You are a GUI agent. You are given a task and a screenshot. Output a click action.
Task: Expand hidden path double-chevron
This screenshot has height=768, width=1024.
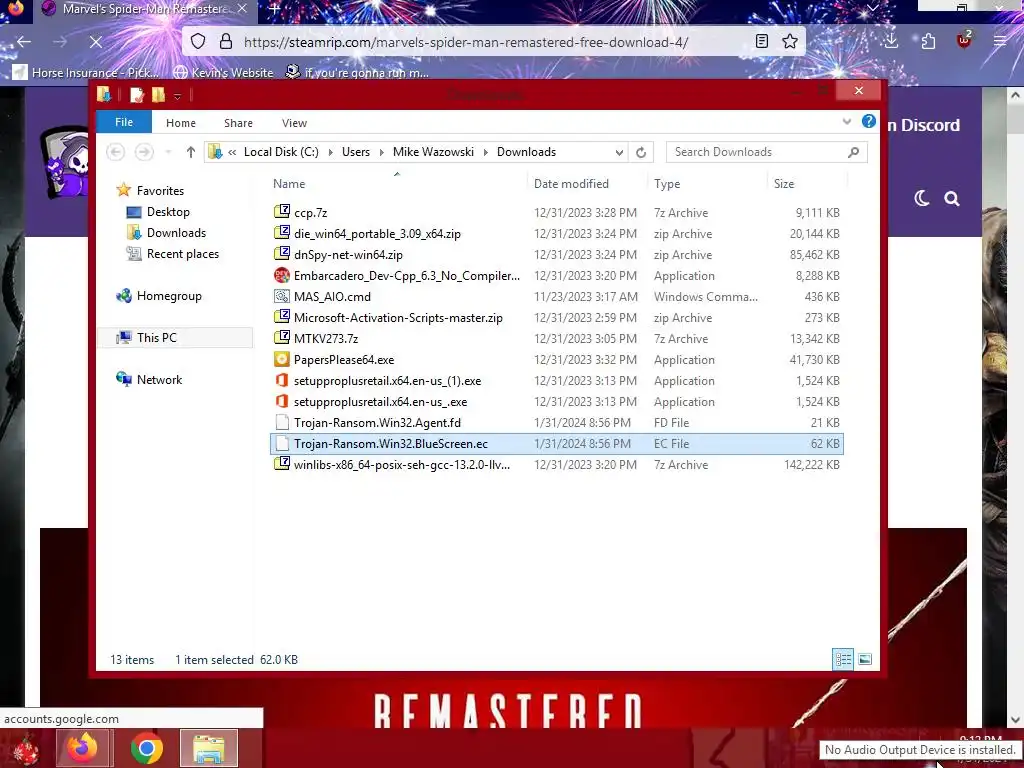click(x=232, y=152)
